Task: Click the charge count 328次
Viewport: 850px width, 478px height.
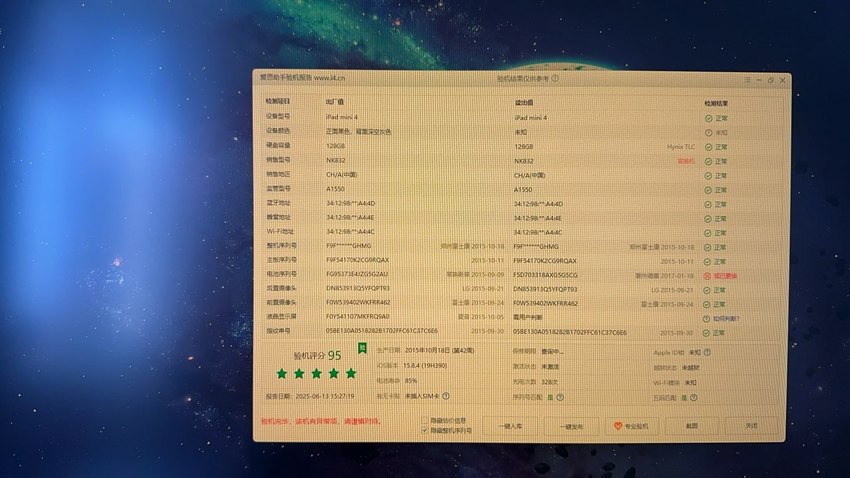Action: (x=549, y=382)
